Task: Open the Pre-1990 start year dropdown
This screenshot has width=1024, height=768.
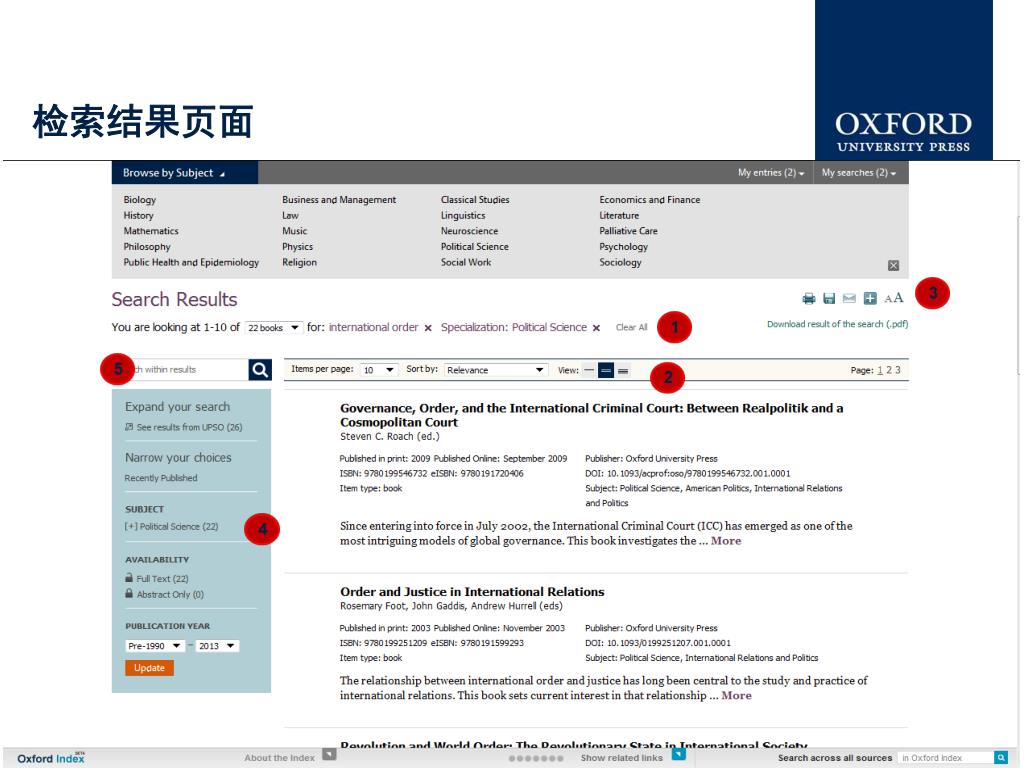Action: point(155,646)
